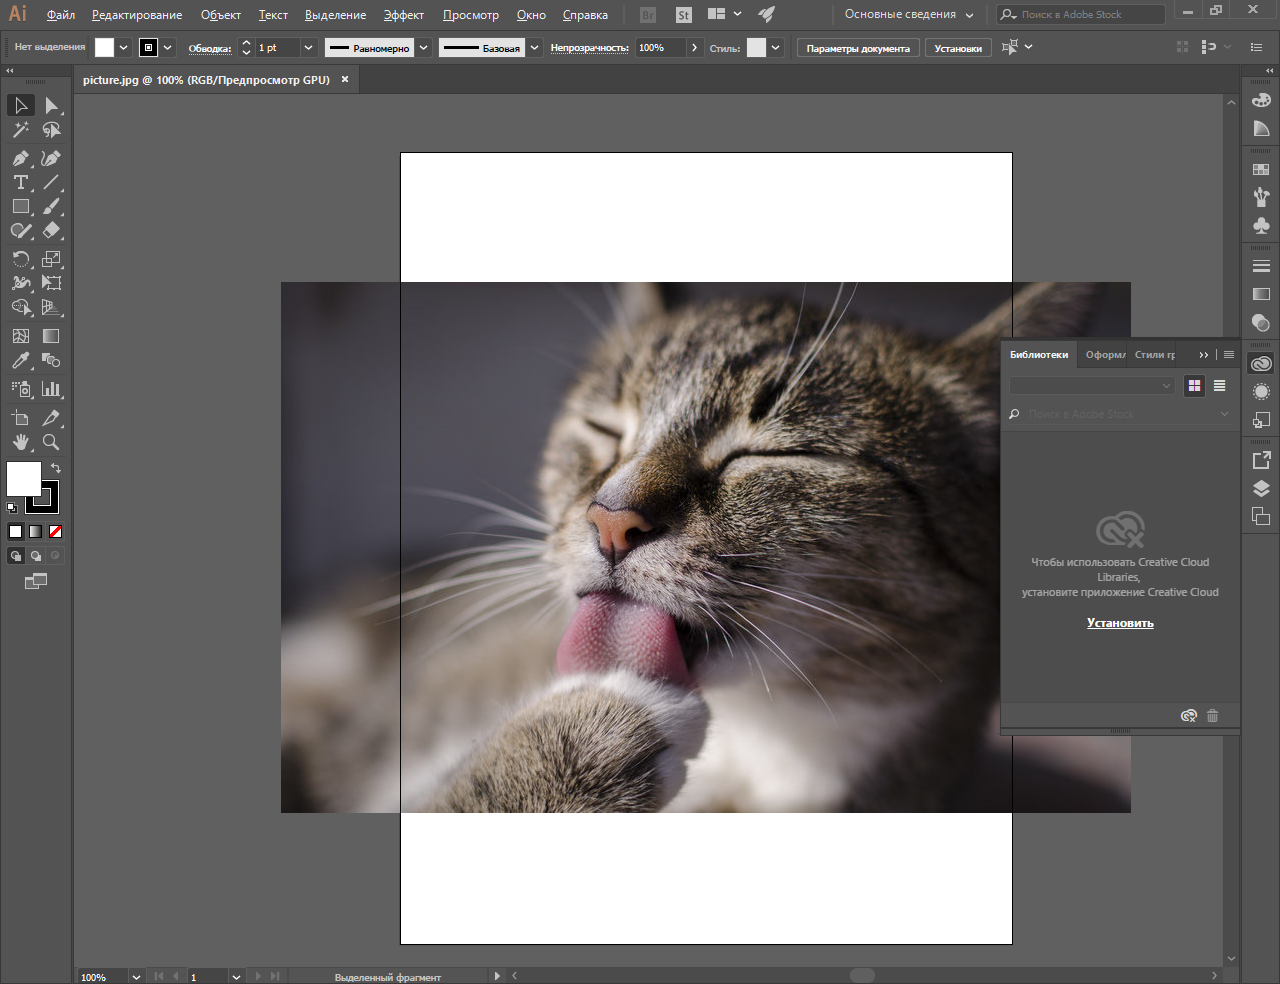
Task: Click the Параметры документа button
Action: click(857, 46)
